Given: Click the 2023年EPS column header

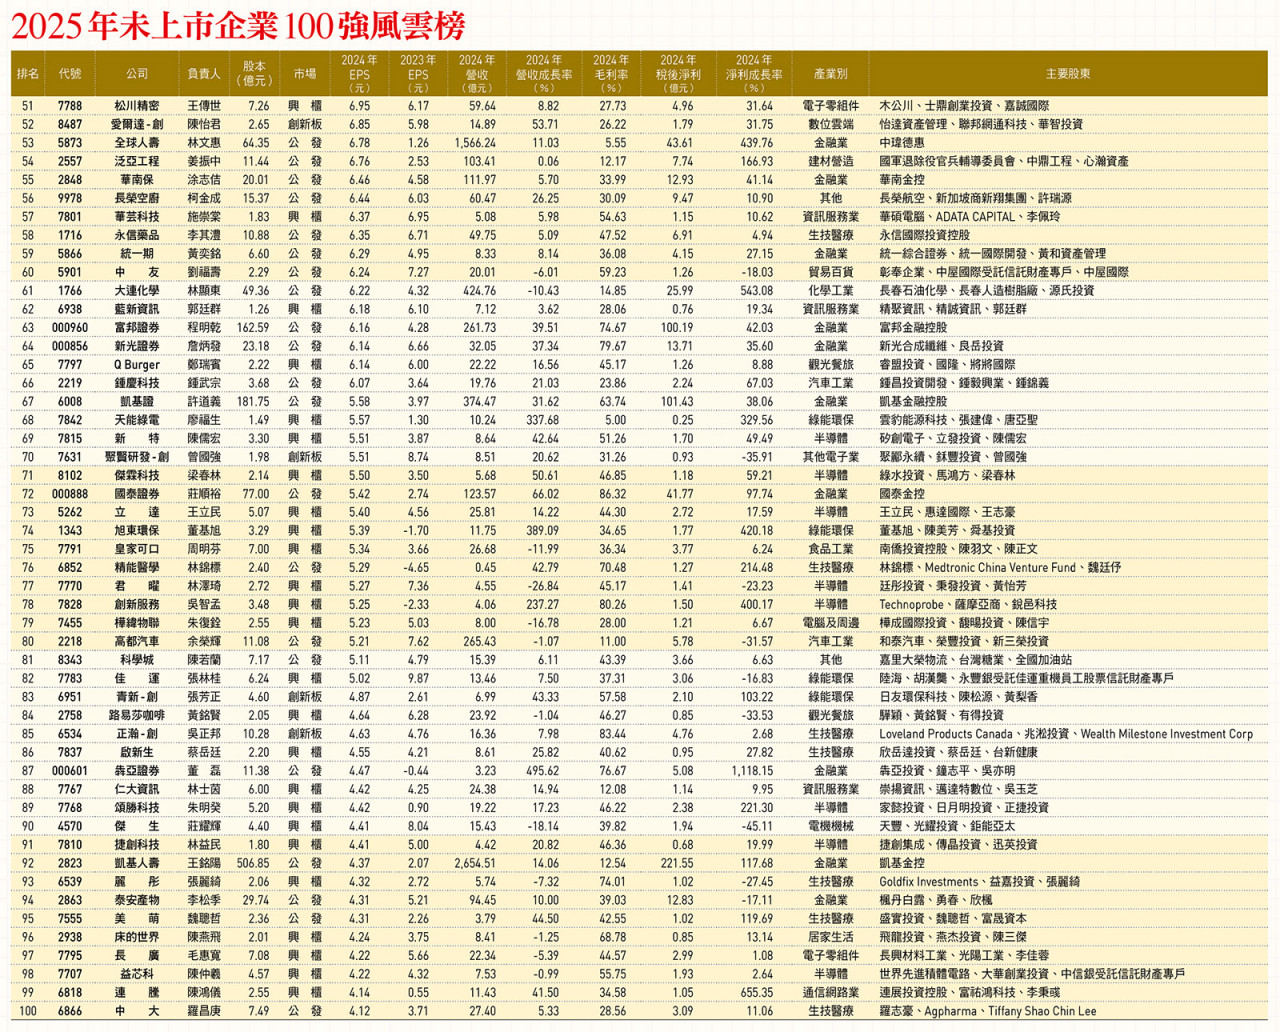Looking at the screenshot, I should click(x=418, y=74).
